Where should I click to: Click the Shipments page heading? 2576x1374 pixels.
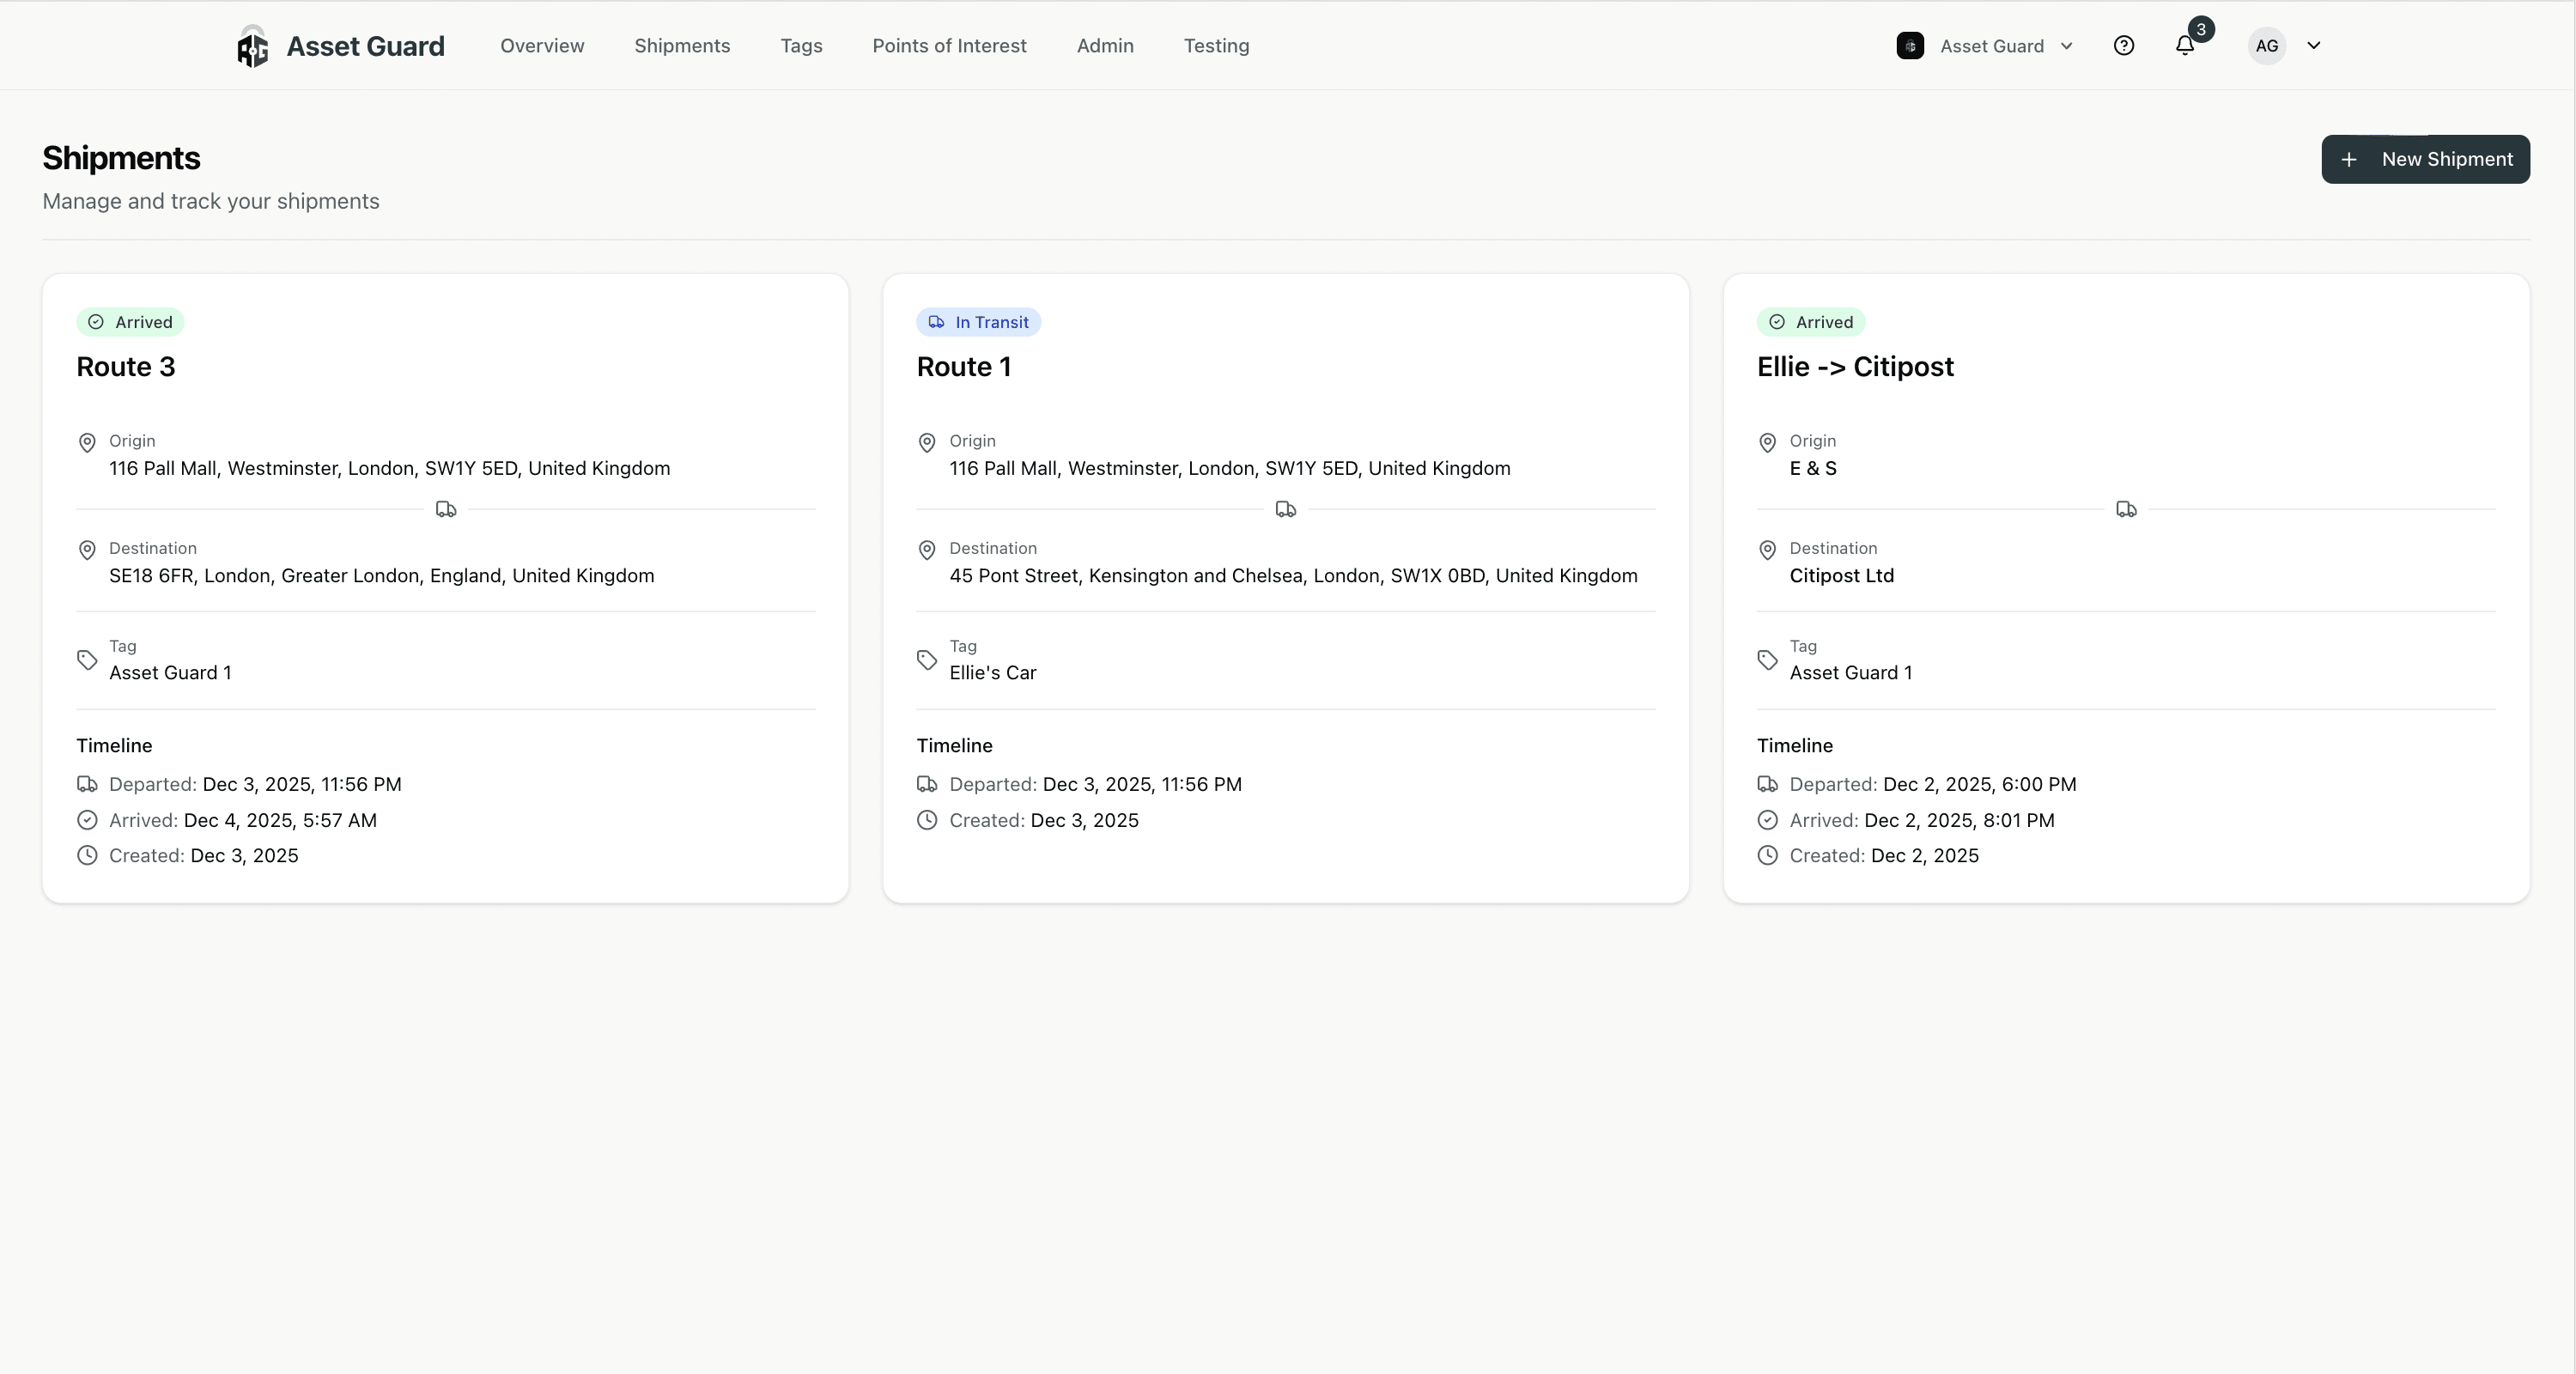(121, 158)
